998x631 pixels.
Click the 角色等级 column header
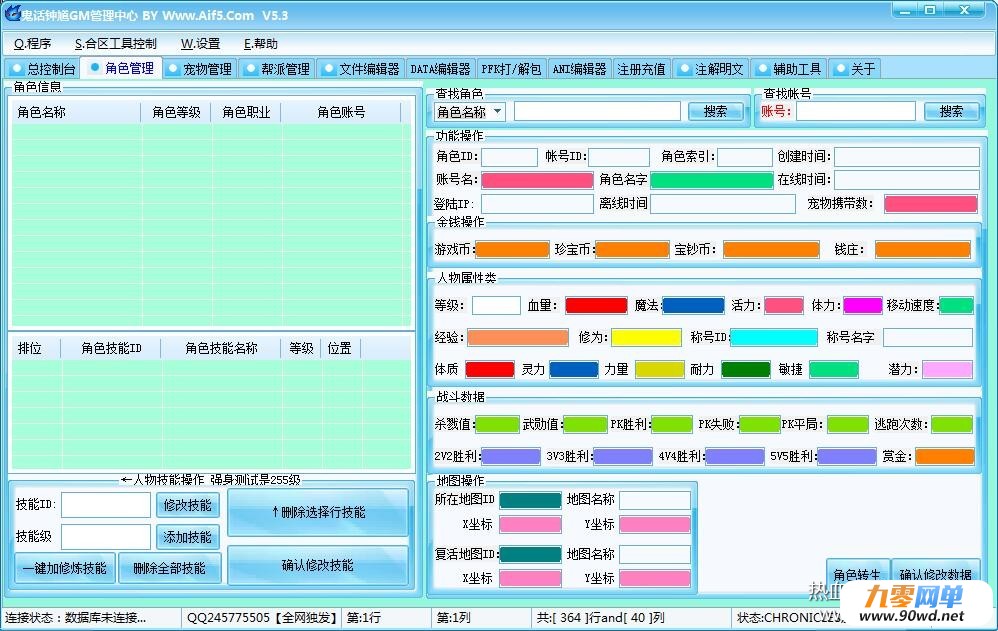pyautogui.click(x=176, y=113)
